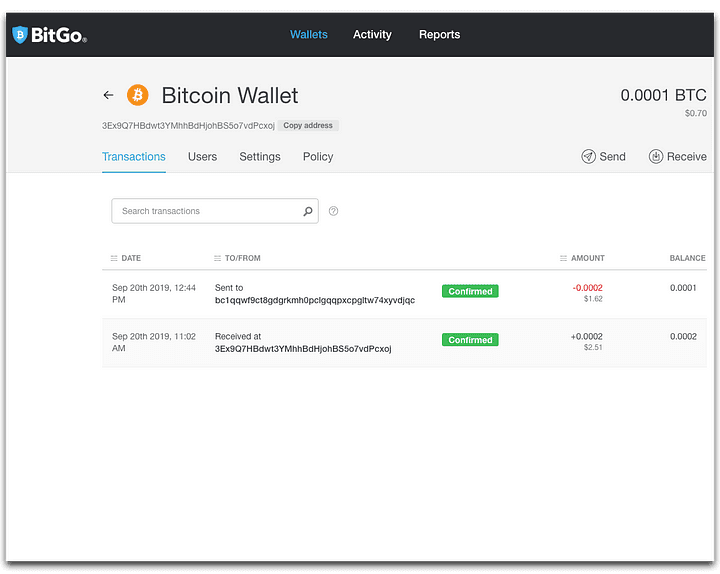
Task: Click the Copy address button
Action: click(308, 125)
